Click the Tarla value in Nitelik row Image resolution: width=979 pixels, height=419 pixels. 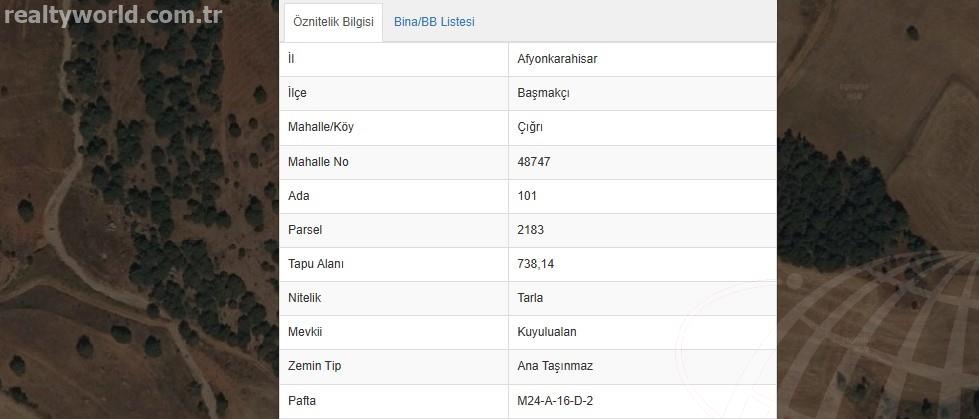pyautogui.click(x=530, y=298)
